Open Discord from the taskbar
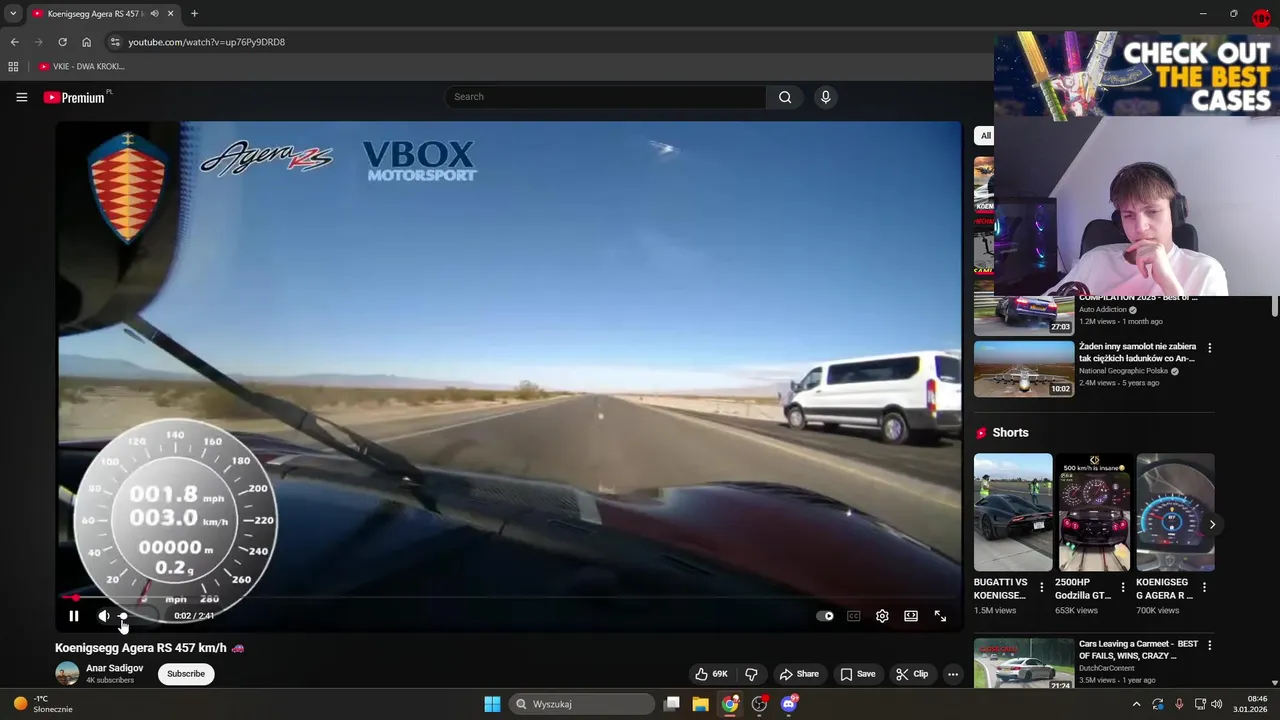Viewport: 1280px width, 720px height. [789, 704]
